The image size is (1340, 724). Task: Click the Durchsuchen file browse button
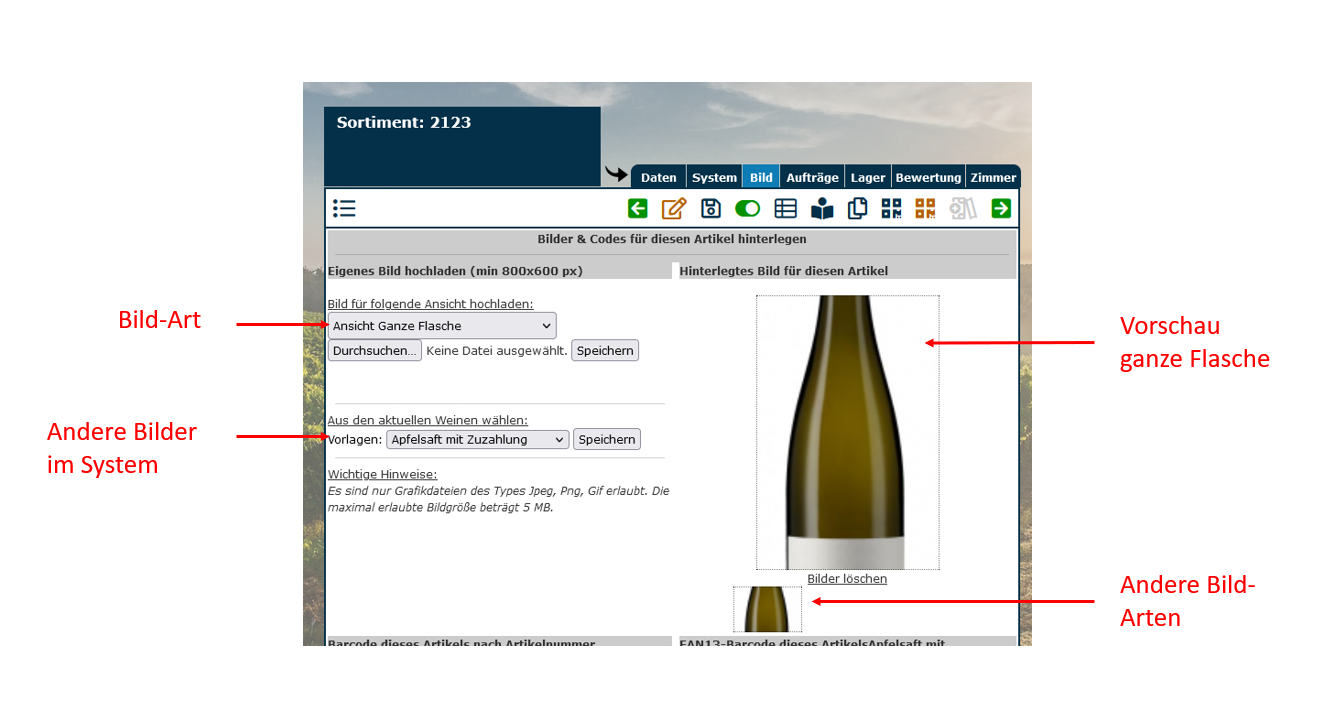coord(375,351)
